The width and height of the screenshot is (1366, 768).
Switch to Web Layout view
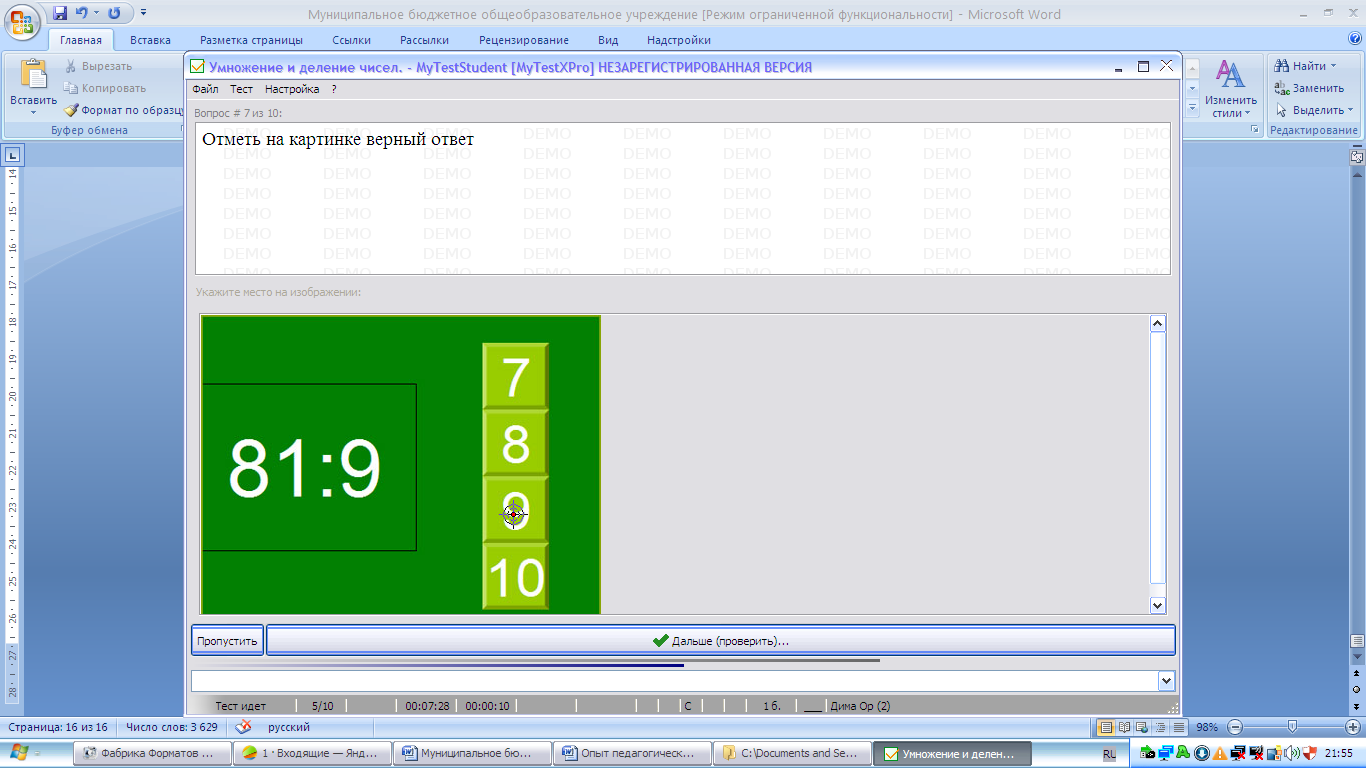pyautogui.click(x=1142, y=727)
